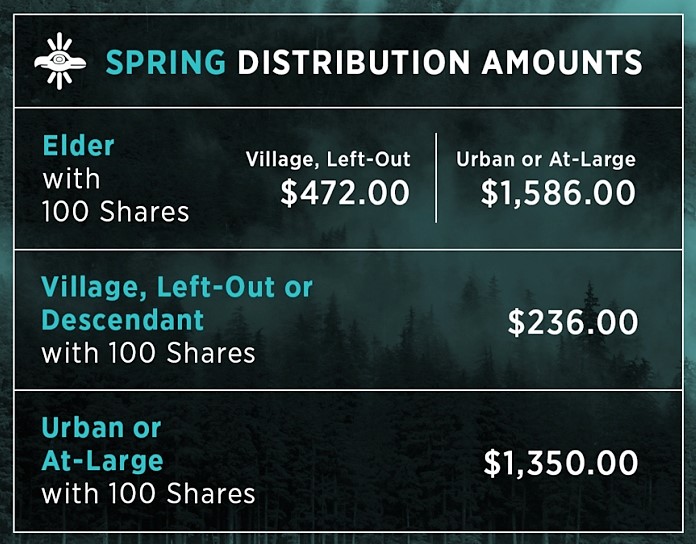Screen dimensions: 696x544
Task: Click the large teal "At-Large" heading
Action: 102,461
